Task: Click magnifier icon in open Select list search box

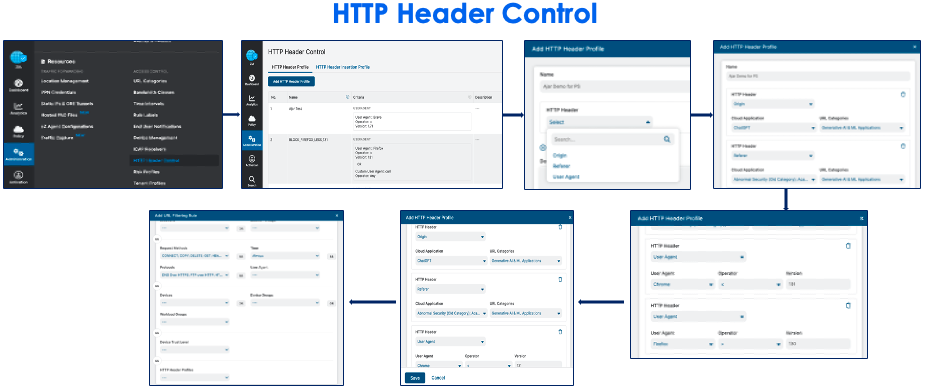Action: [667, 139]
